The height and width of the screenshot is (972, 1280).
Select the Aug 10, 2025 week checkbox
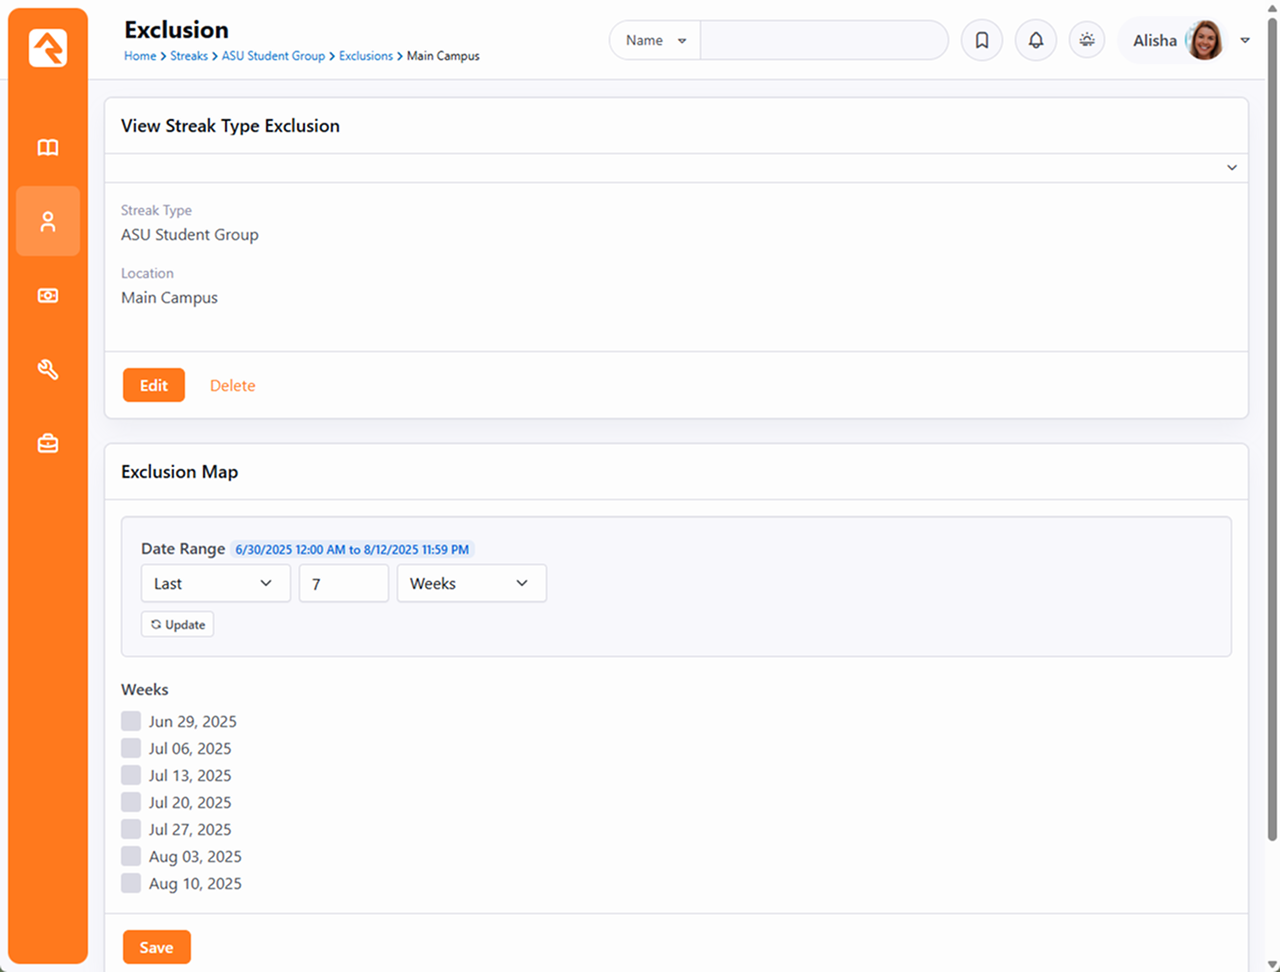131,883
